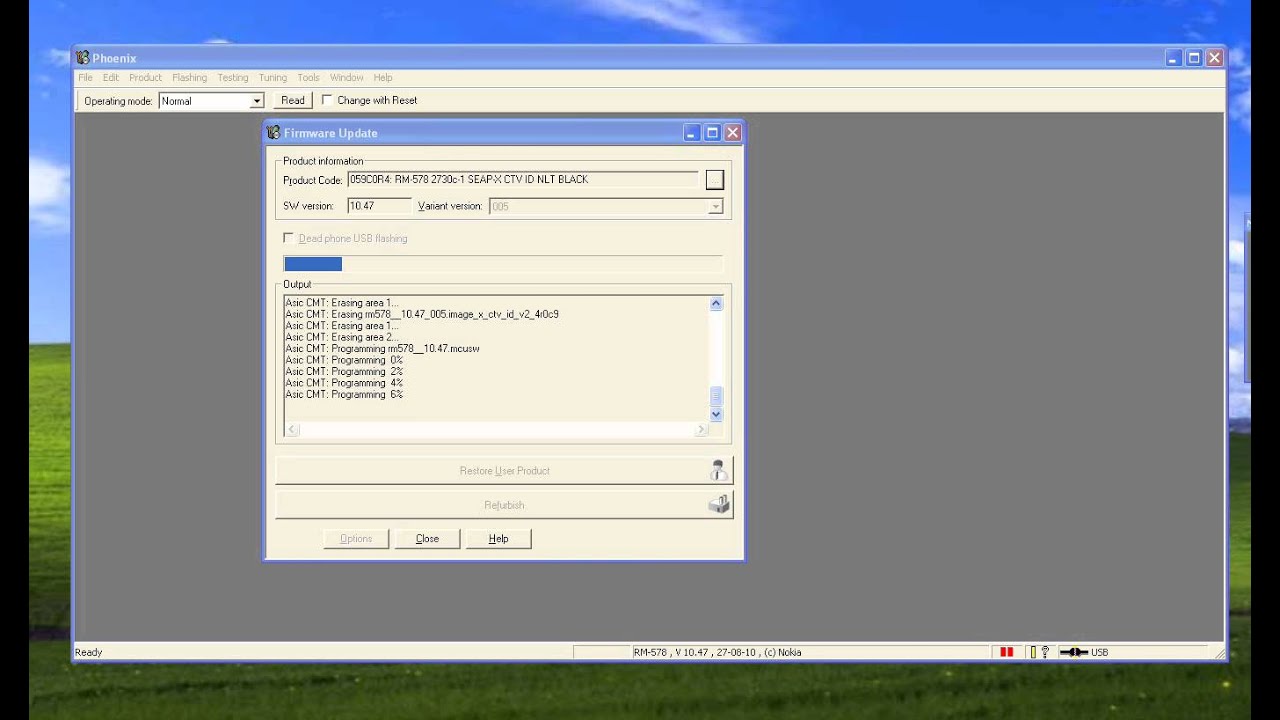This screenshot has height=720, width=1280.
Task: Click the 'Programming 6%' output line
Action: (344, 395)
